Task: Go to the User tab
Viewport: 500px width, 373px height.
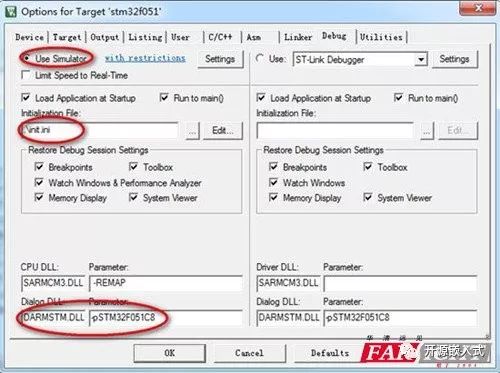Action: click(180, 37)
